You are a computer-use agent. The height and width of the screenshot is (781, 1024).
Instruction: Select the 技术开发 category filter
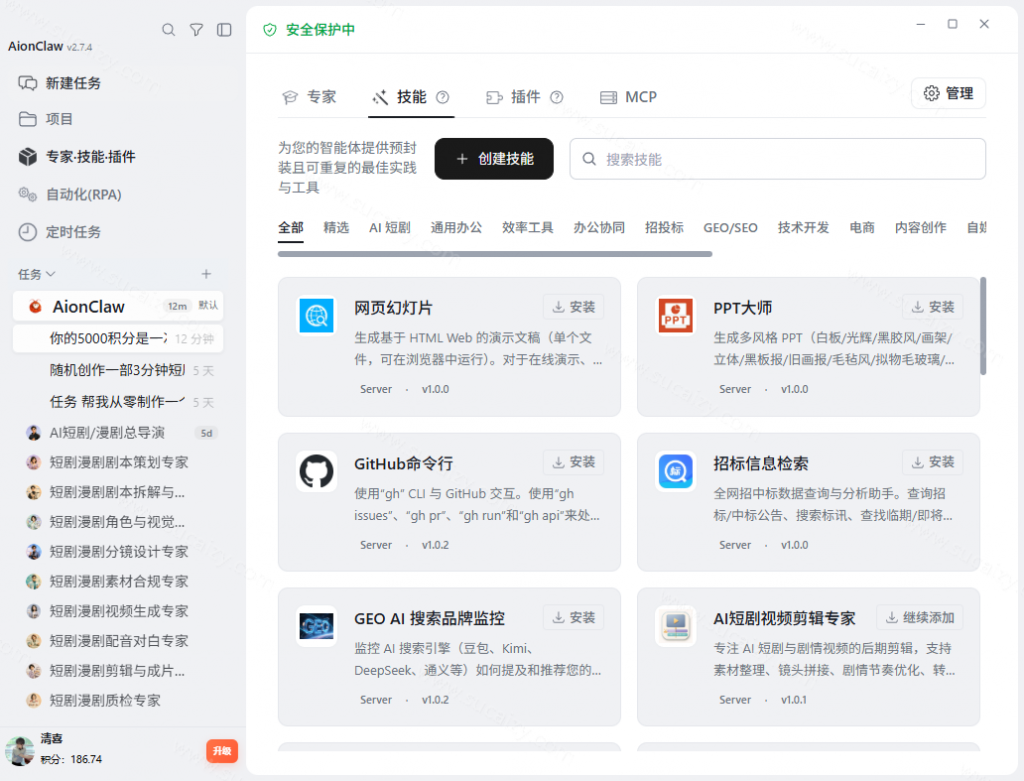click(x=803, y=227)
